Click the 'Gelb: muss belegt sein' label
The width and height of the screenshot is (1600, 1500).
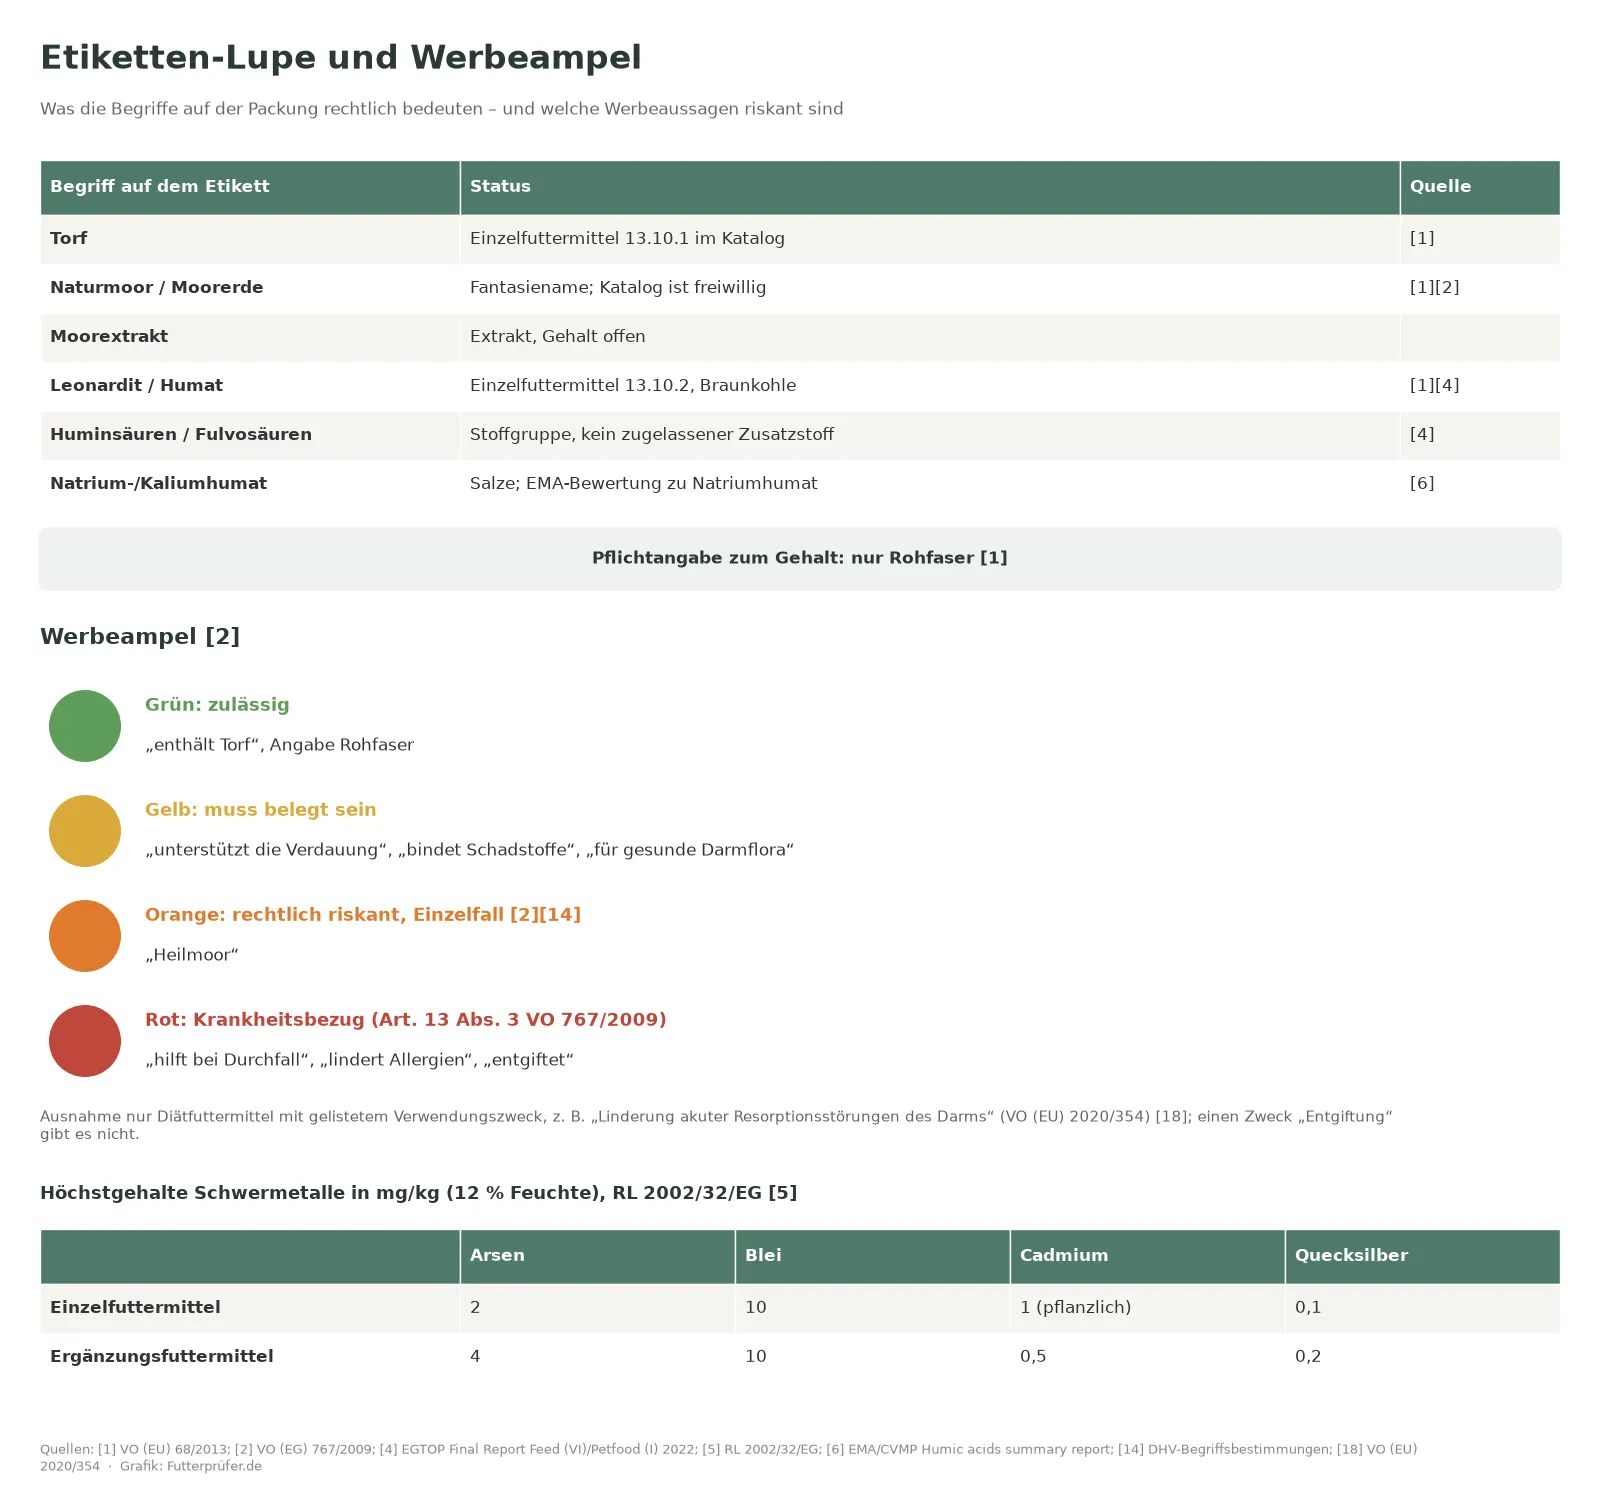point(261,809)
